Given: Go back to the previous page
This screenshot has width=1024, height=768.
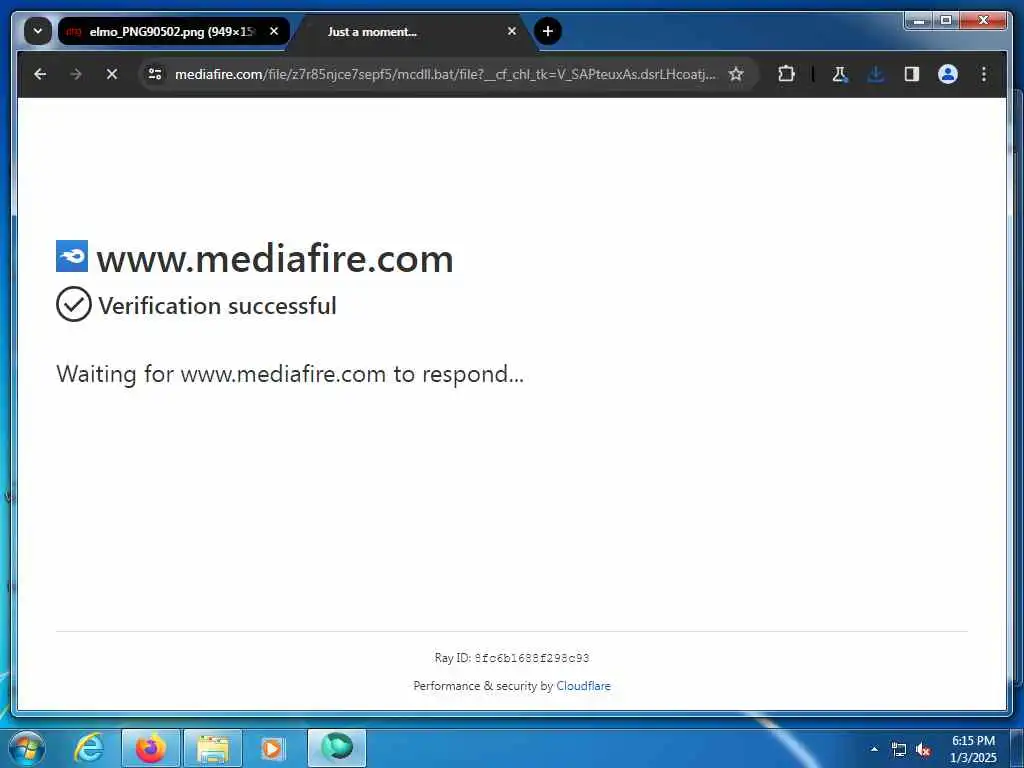Looking at the screenshot, I should point(40,74).
